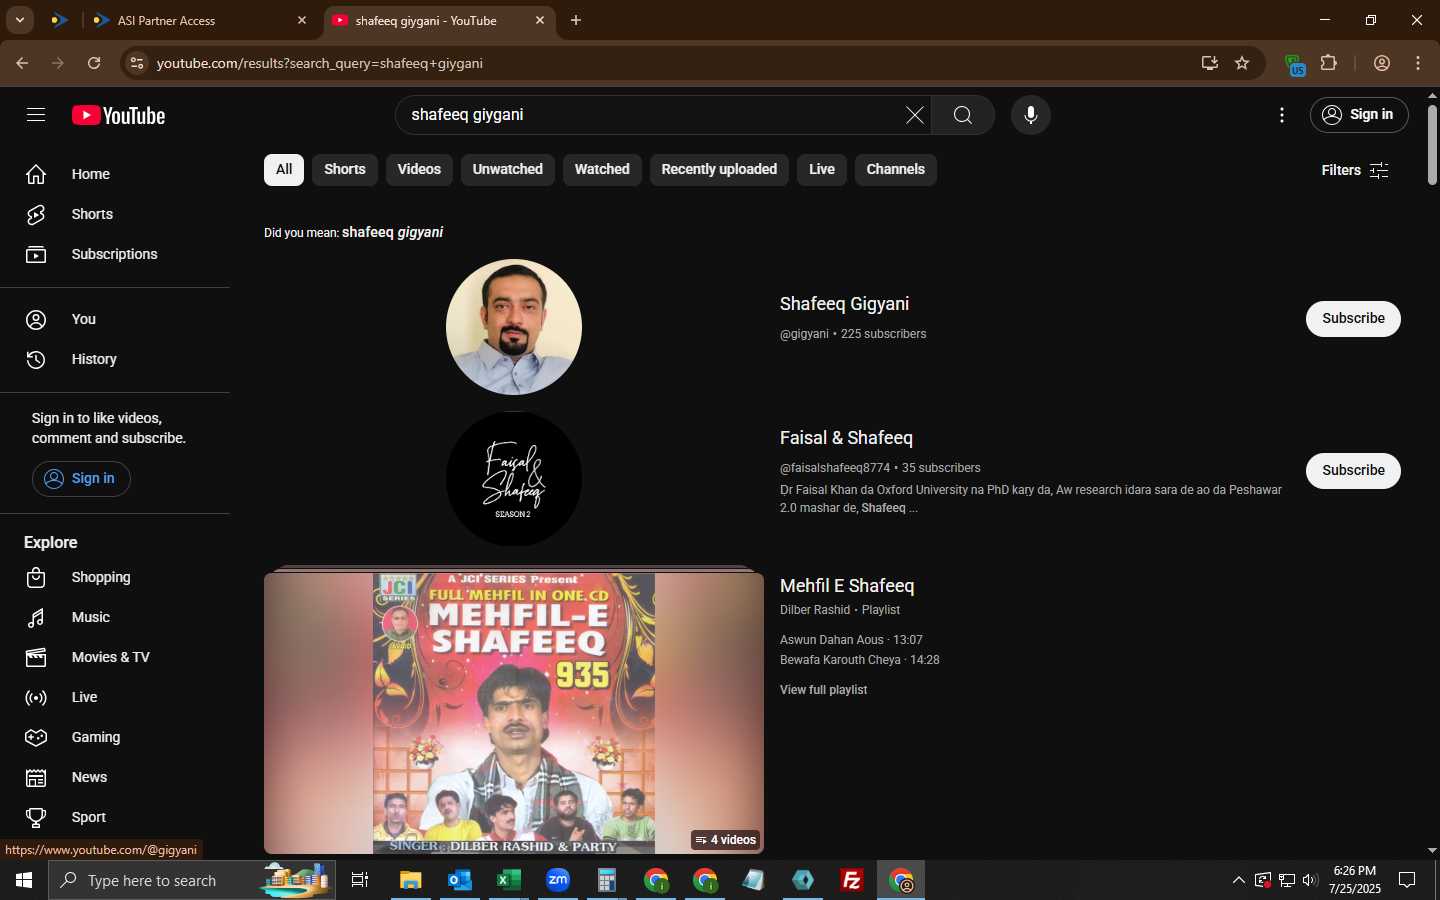Select the Unwatched filter chip
Viewport: 1440px width, 900px height.
[x=508, y=170]
